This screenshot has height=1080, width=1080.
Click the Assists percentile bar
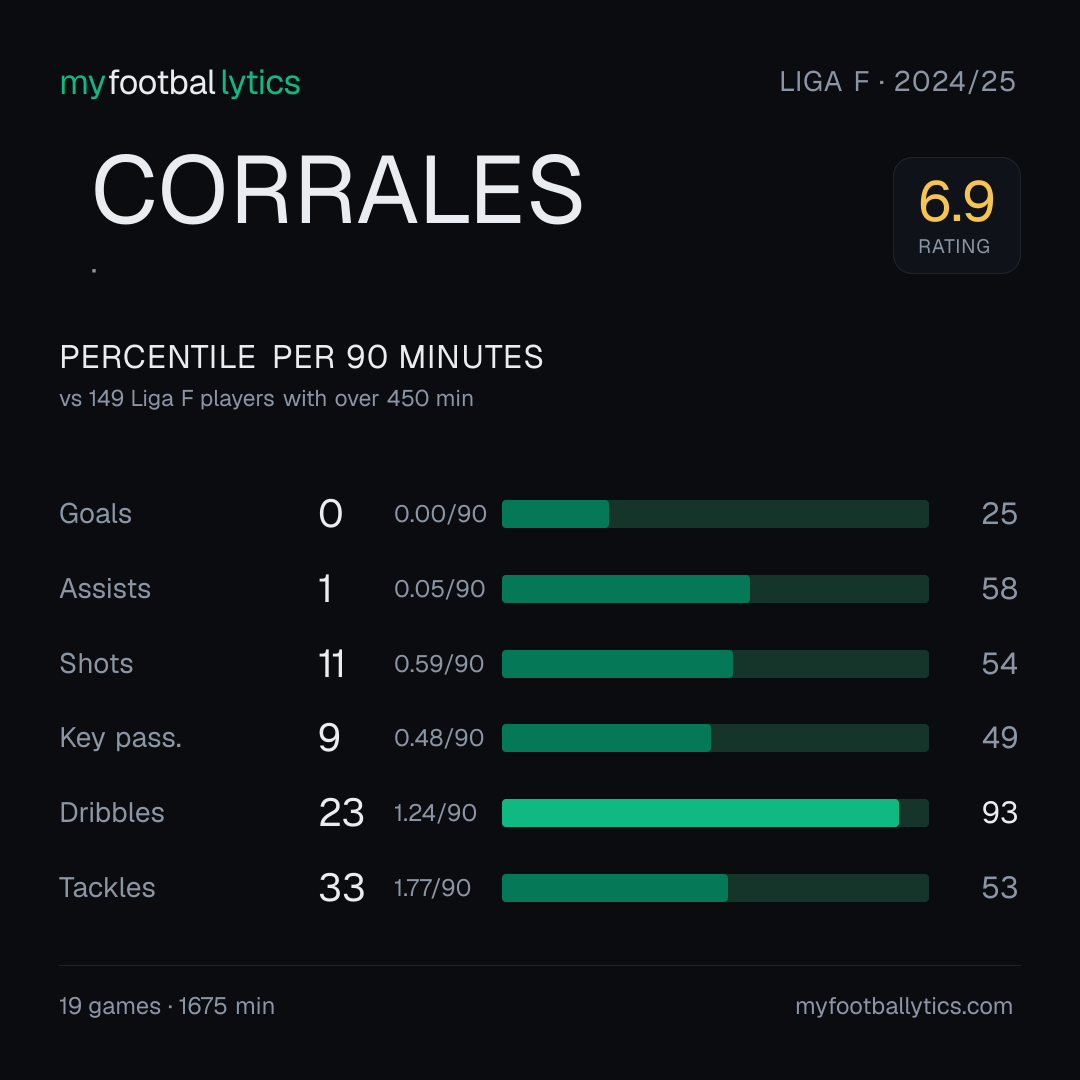coord(715,589)
